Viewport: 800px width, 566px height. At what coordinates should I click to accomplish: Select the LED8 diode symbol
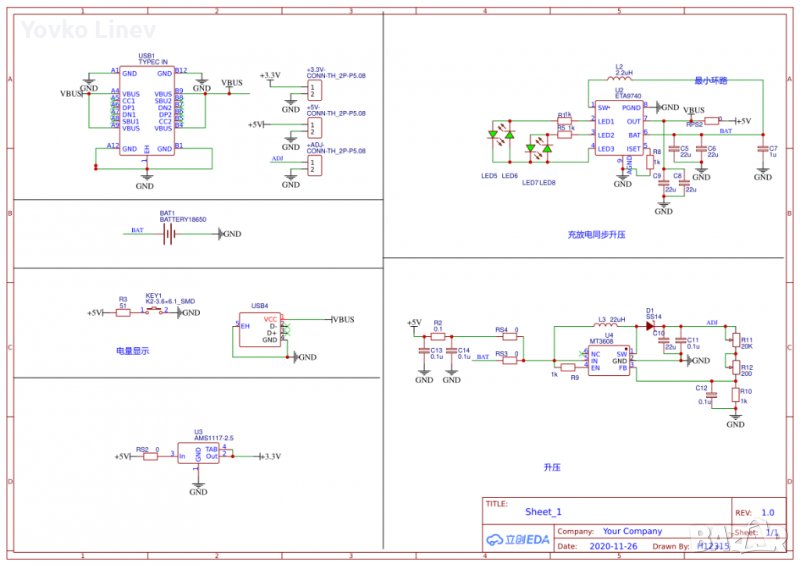[x=547, y=149]
